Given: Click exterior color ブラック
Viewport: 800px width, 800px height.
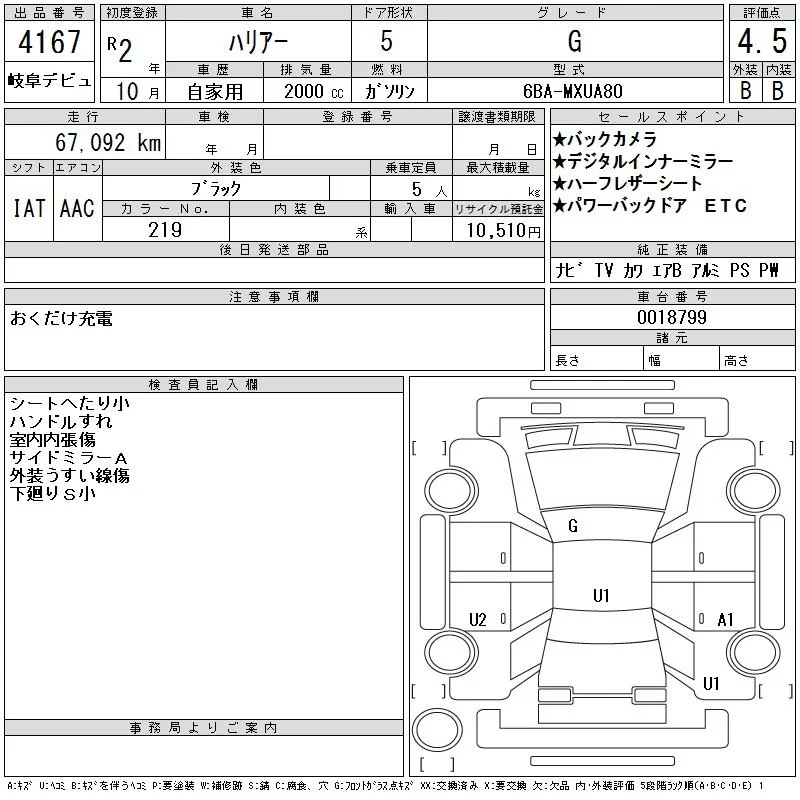Looking at the screenshot, I should pos(216,189).
